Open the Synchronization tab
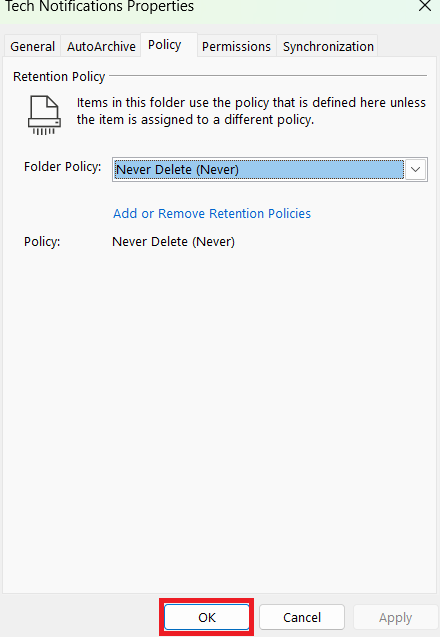Image resolution: width=440 pixels, height=637 pixels. (x=328, y=46)
